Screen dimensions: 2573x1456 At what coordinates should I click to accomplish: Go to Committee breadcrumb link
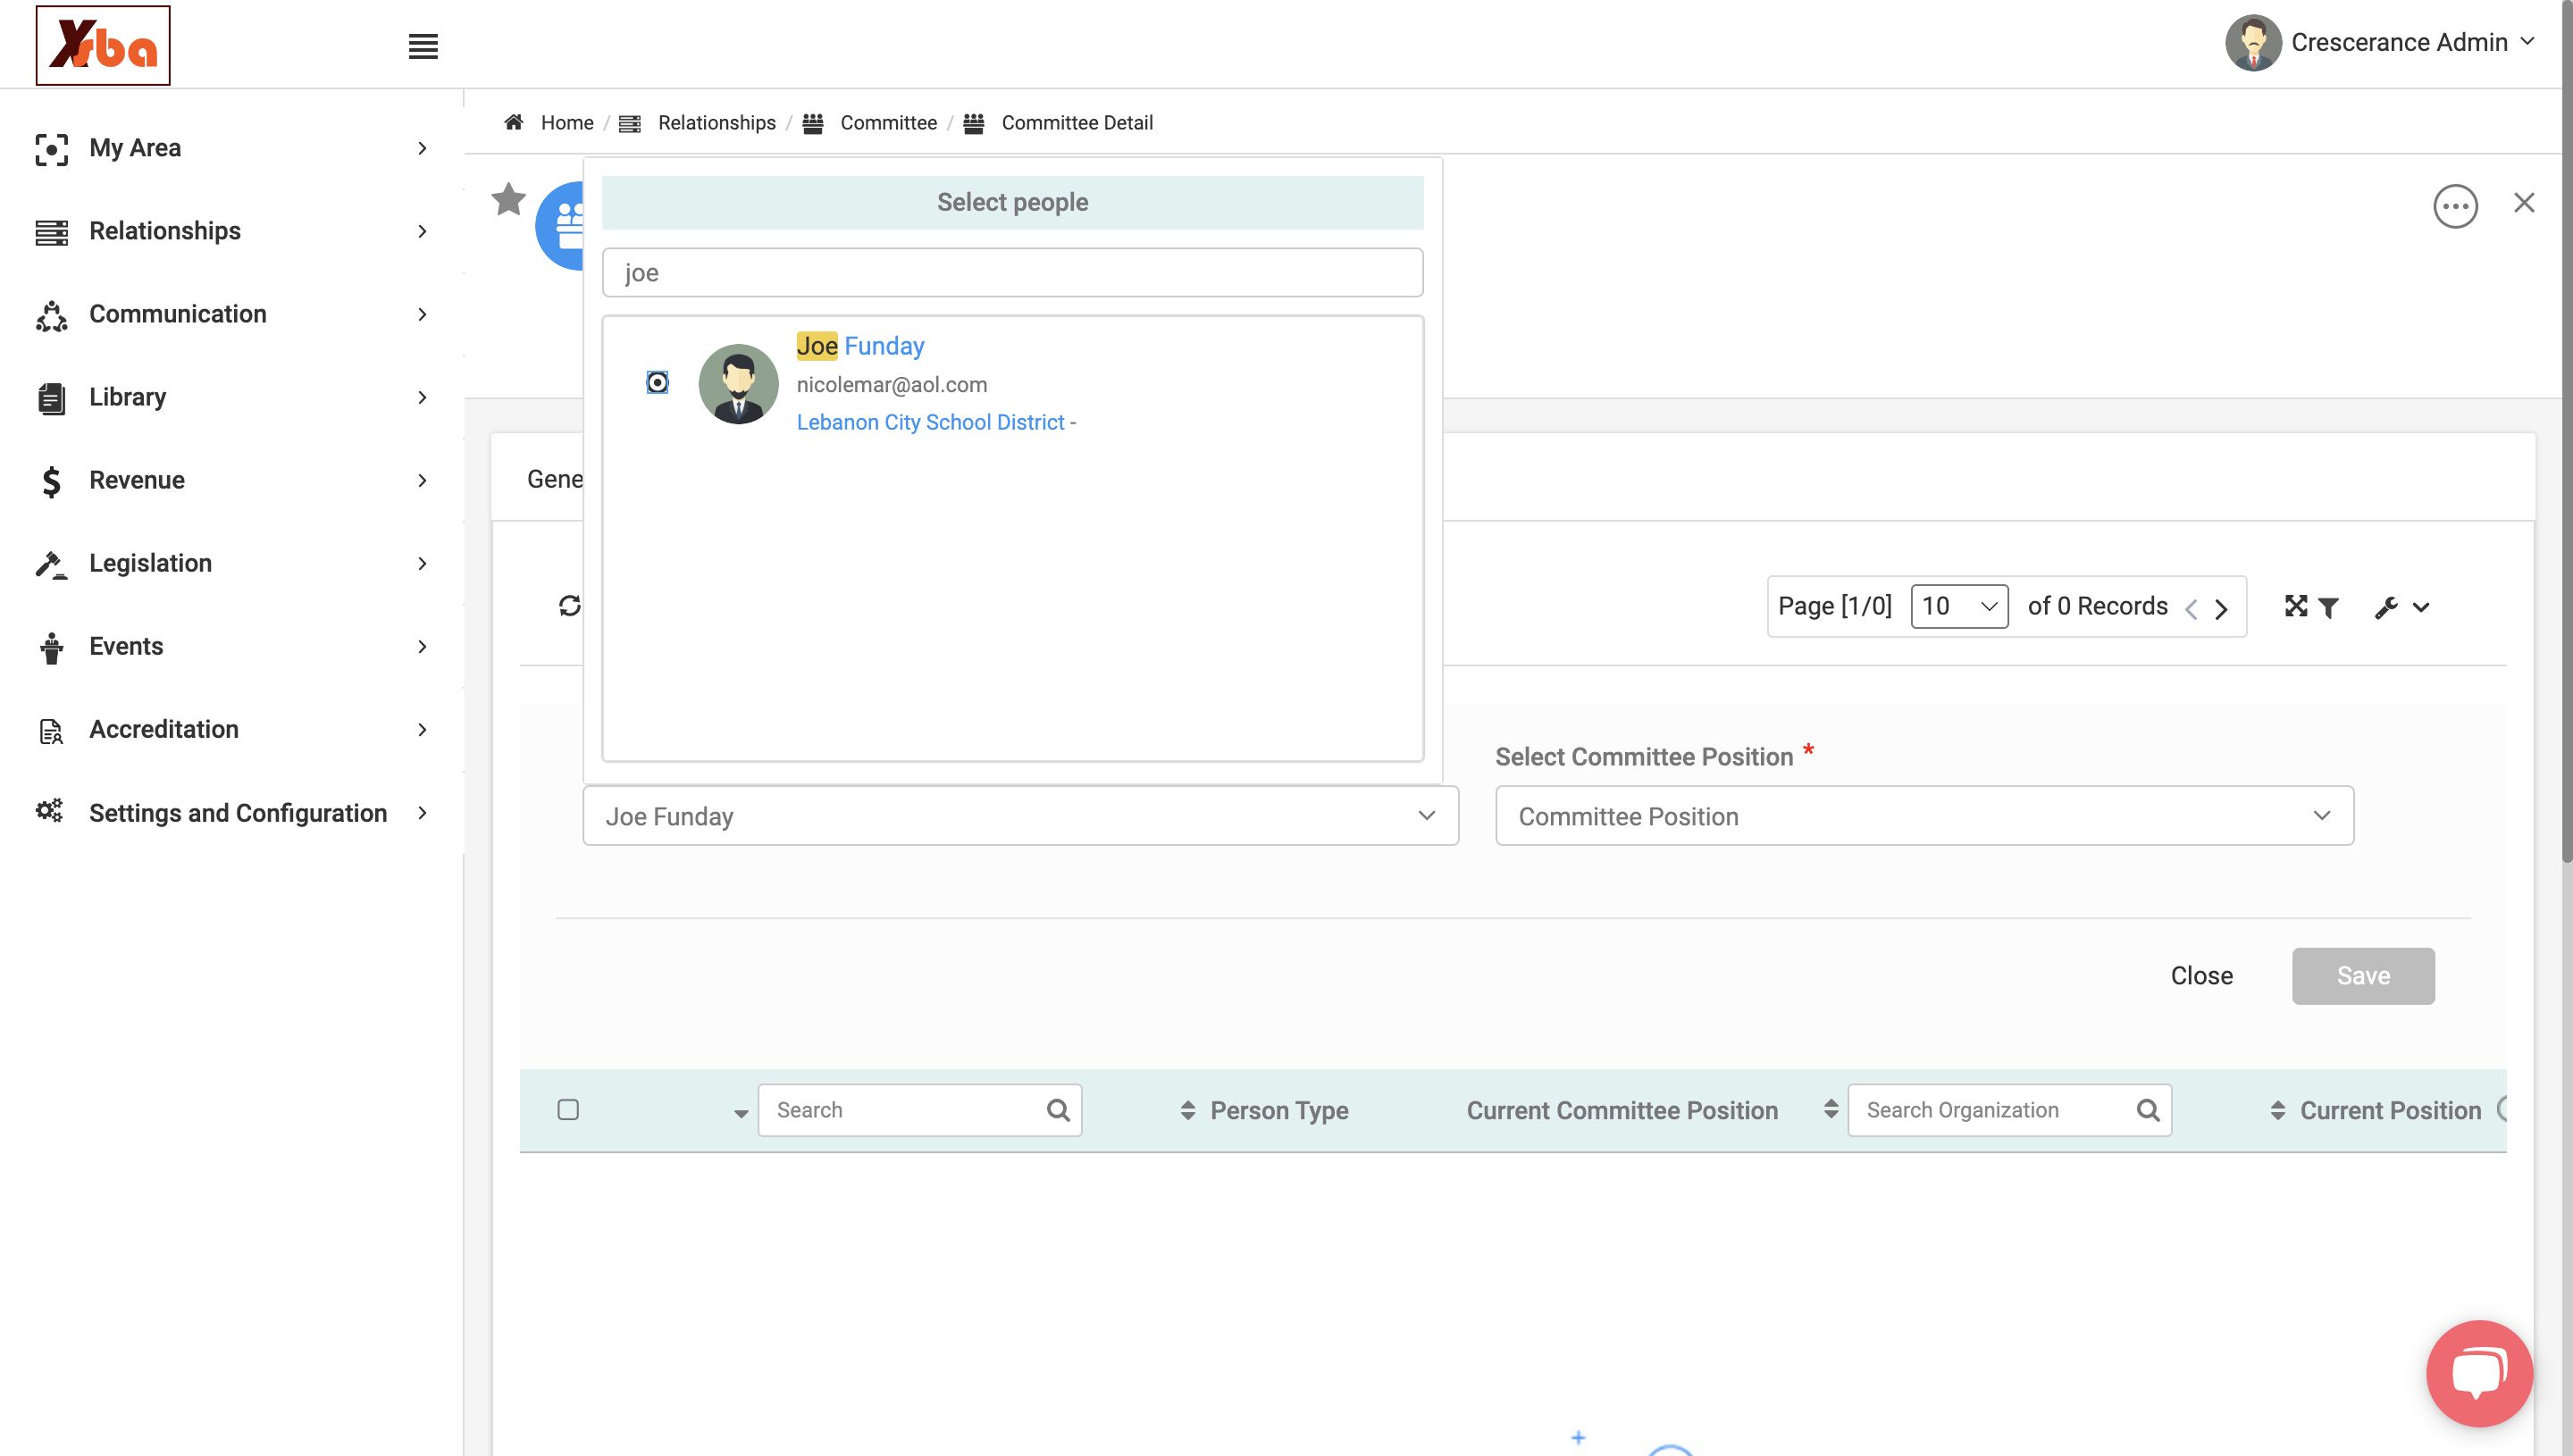point(888,122)
